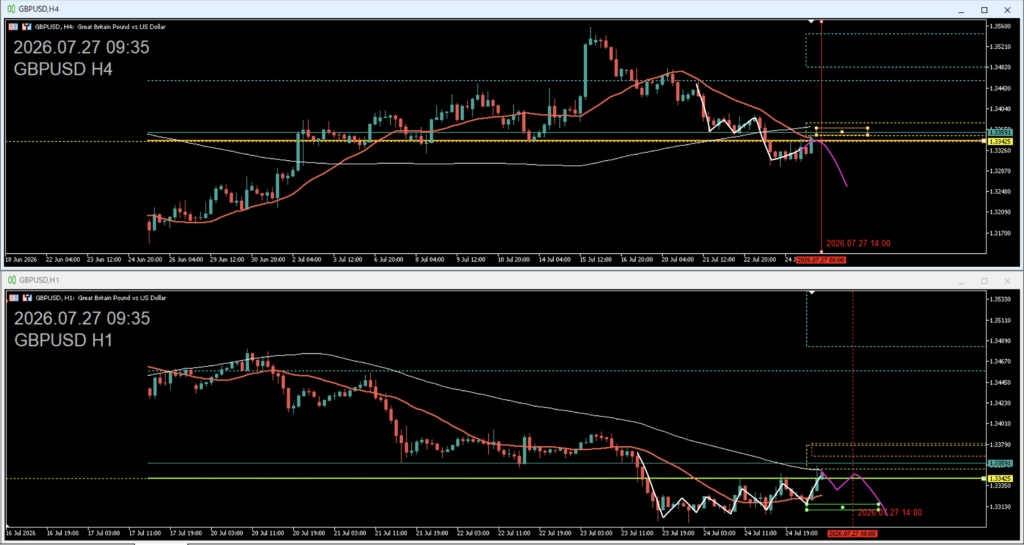Image resolution: width=1024 pixels, height=545 pixels.
Task: Select chart shift triangle on H1 chart
Action: 811,292
